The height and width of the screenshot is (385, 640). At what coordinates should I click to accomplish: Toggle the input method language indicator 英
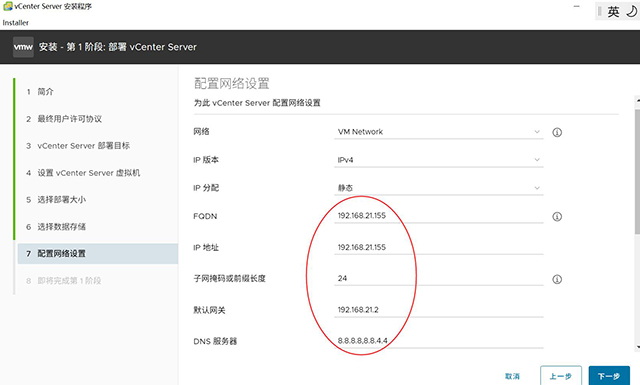tap(613, 11)
